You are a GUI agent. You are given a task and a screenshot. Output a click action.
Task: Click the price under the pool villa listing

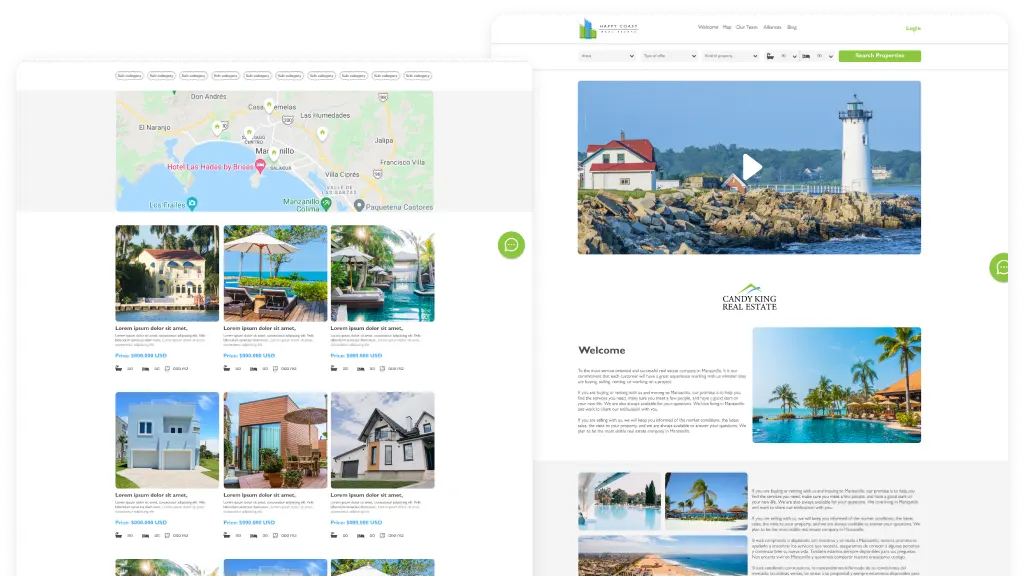tap(356, 355)
